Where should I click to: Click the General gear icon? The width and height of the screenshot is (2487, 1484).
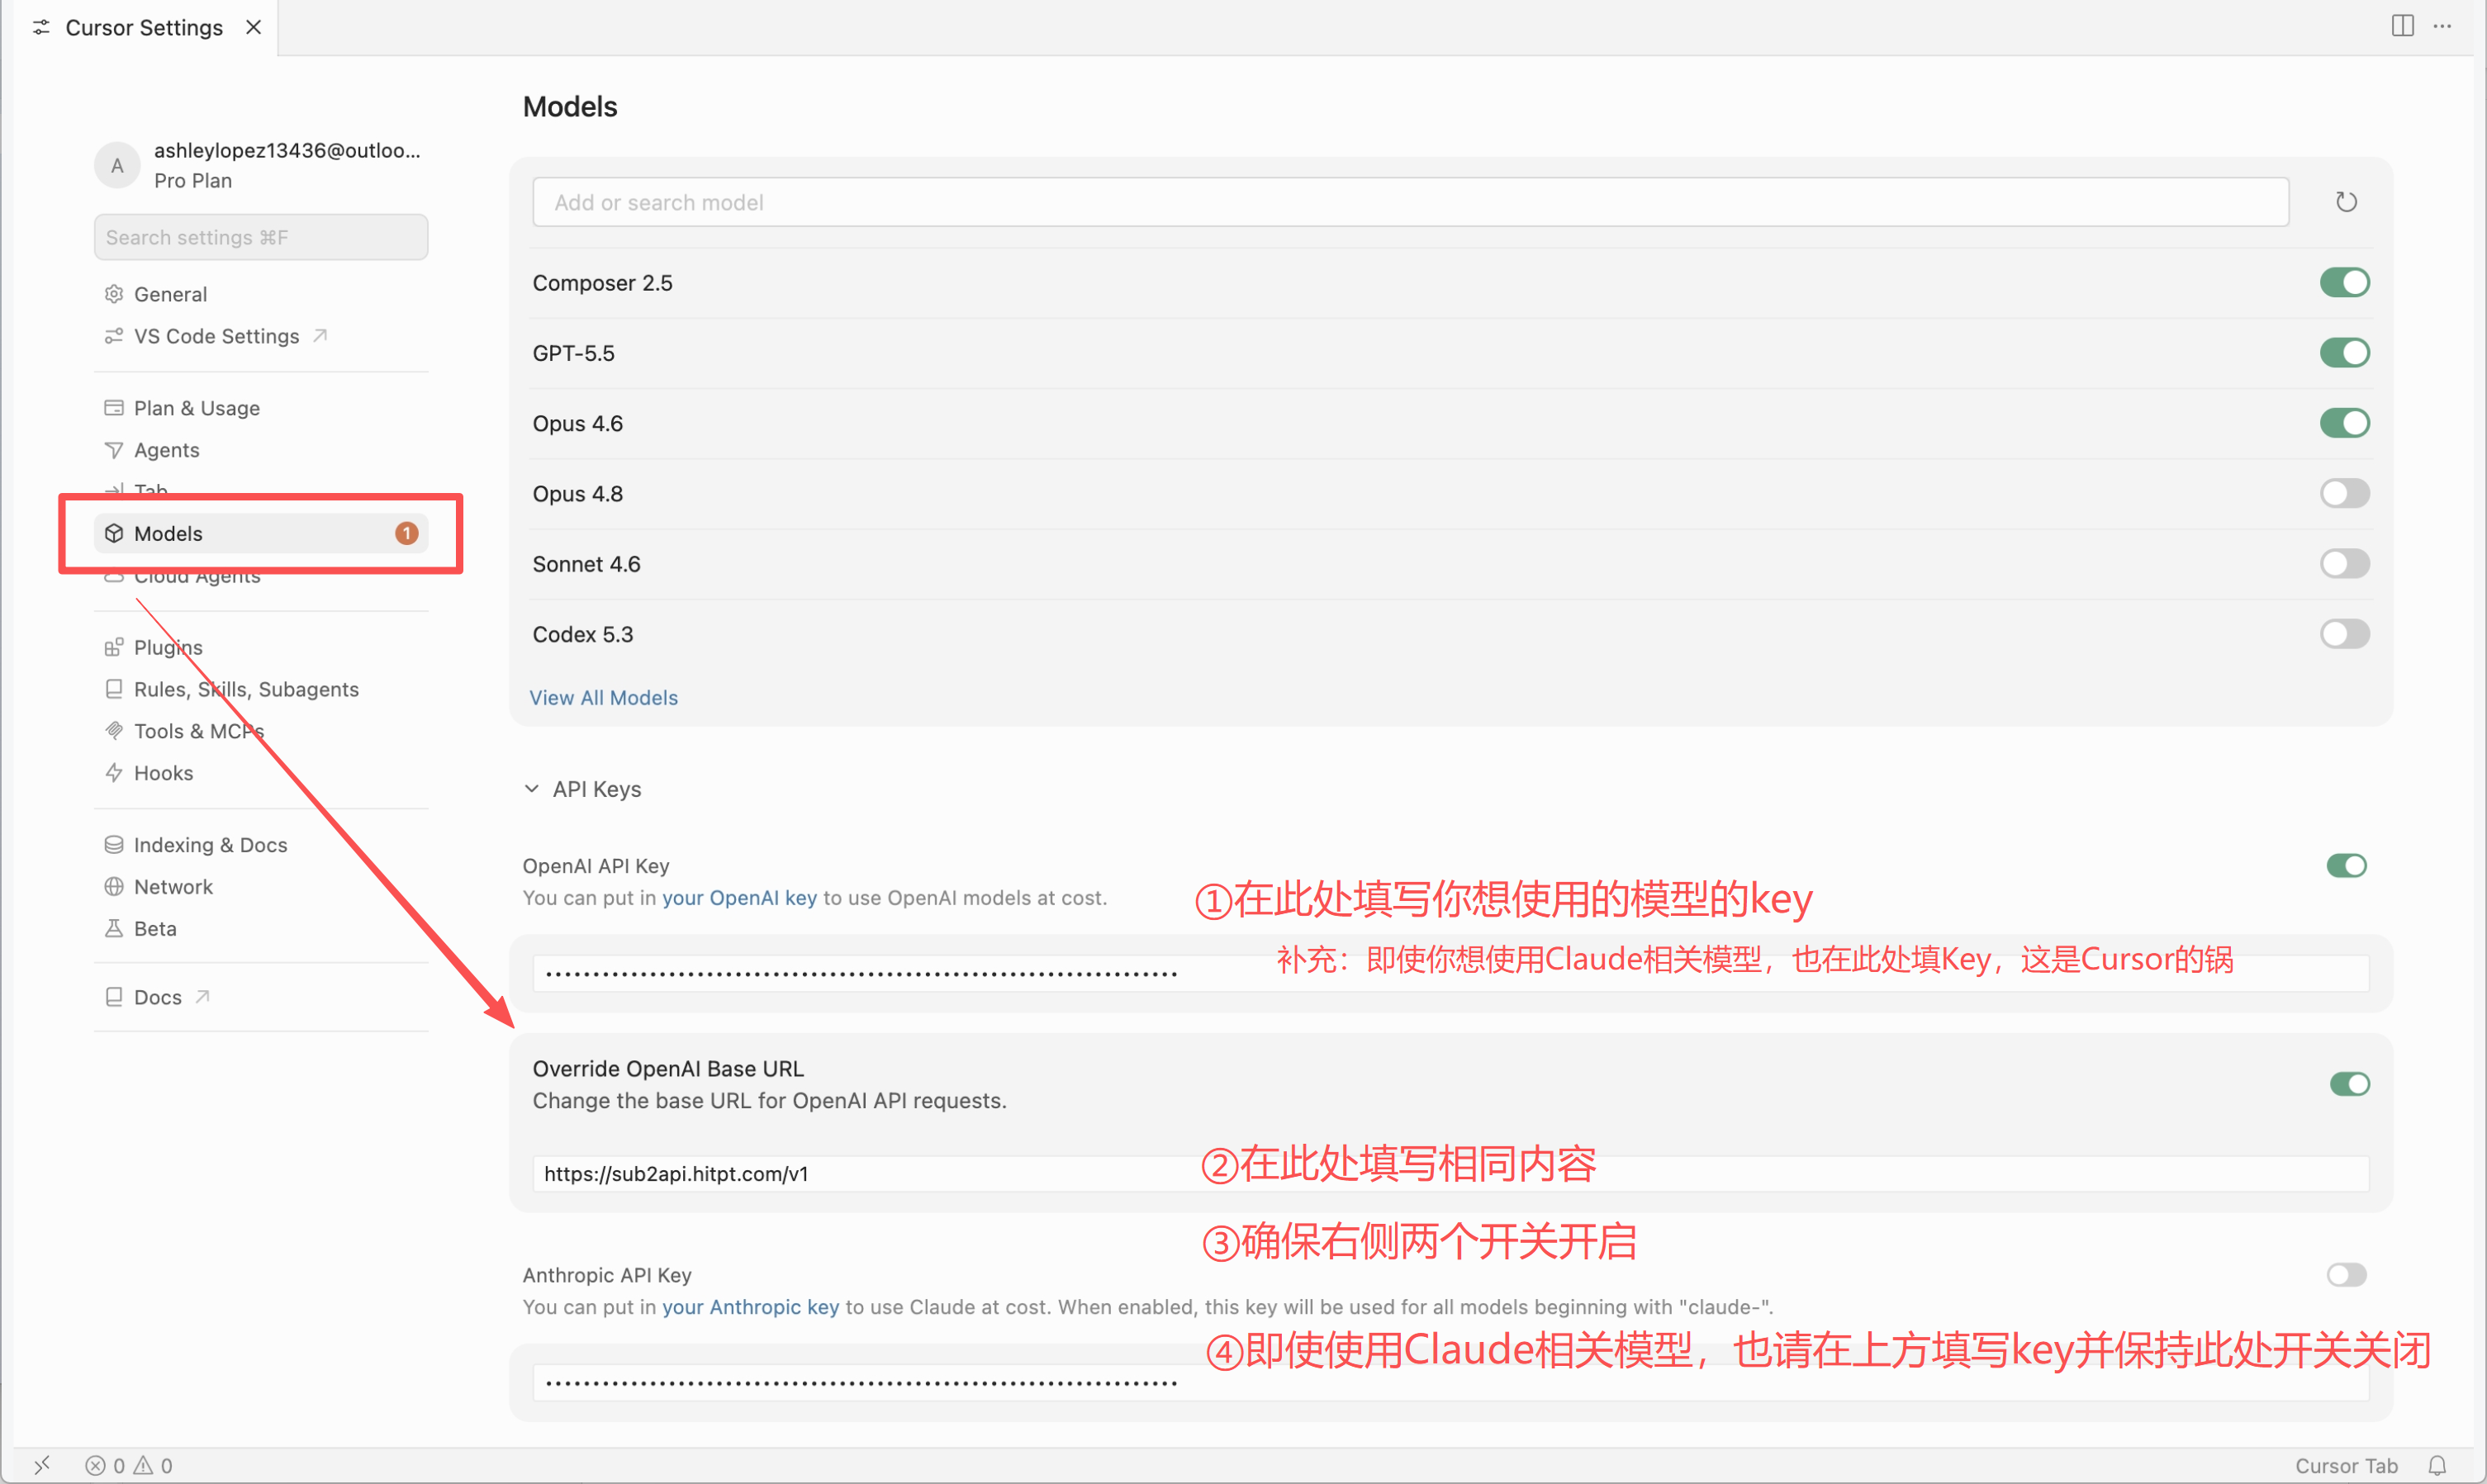[114, 294]
